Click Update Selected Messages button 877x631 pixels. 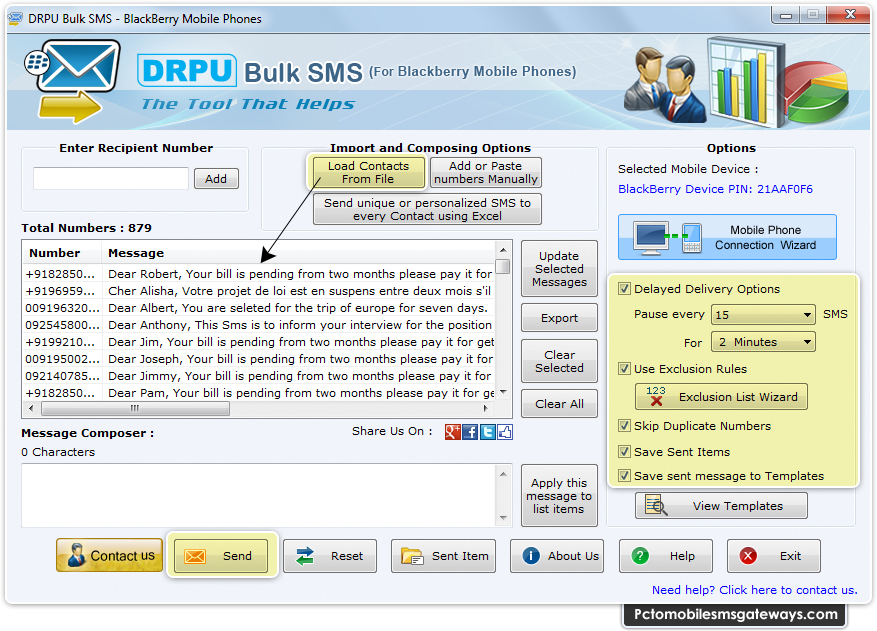(559, 269)
